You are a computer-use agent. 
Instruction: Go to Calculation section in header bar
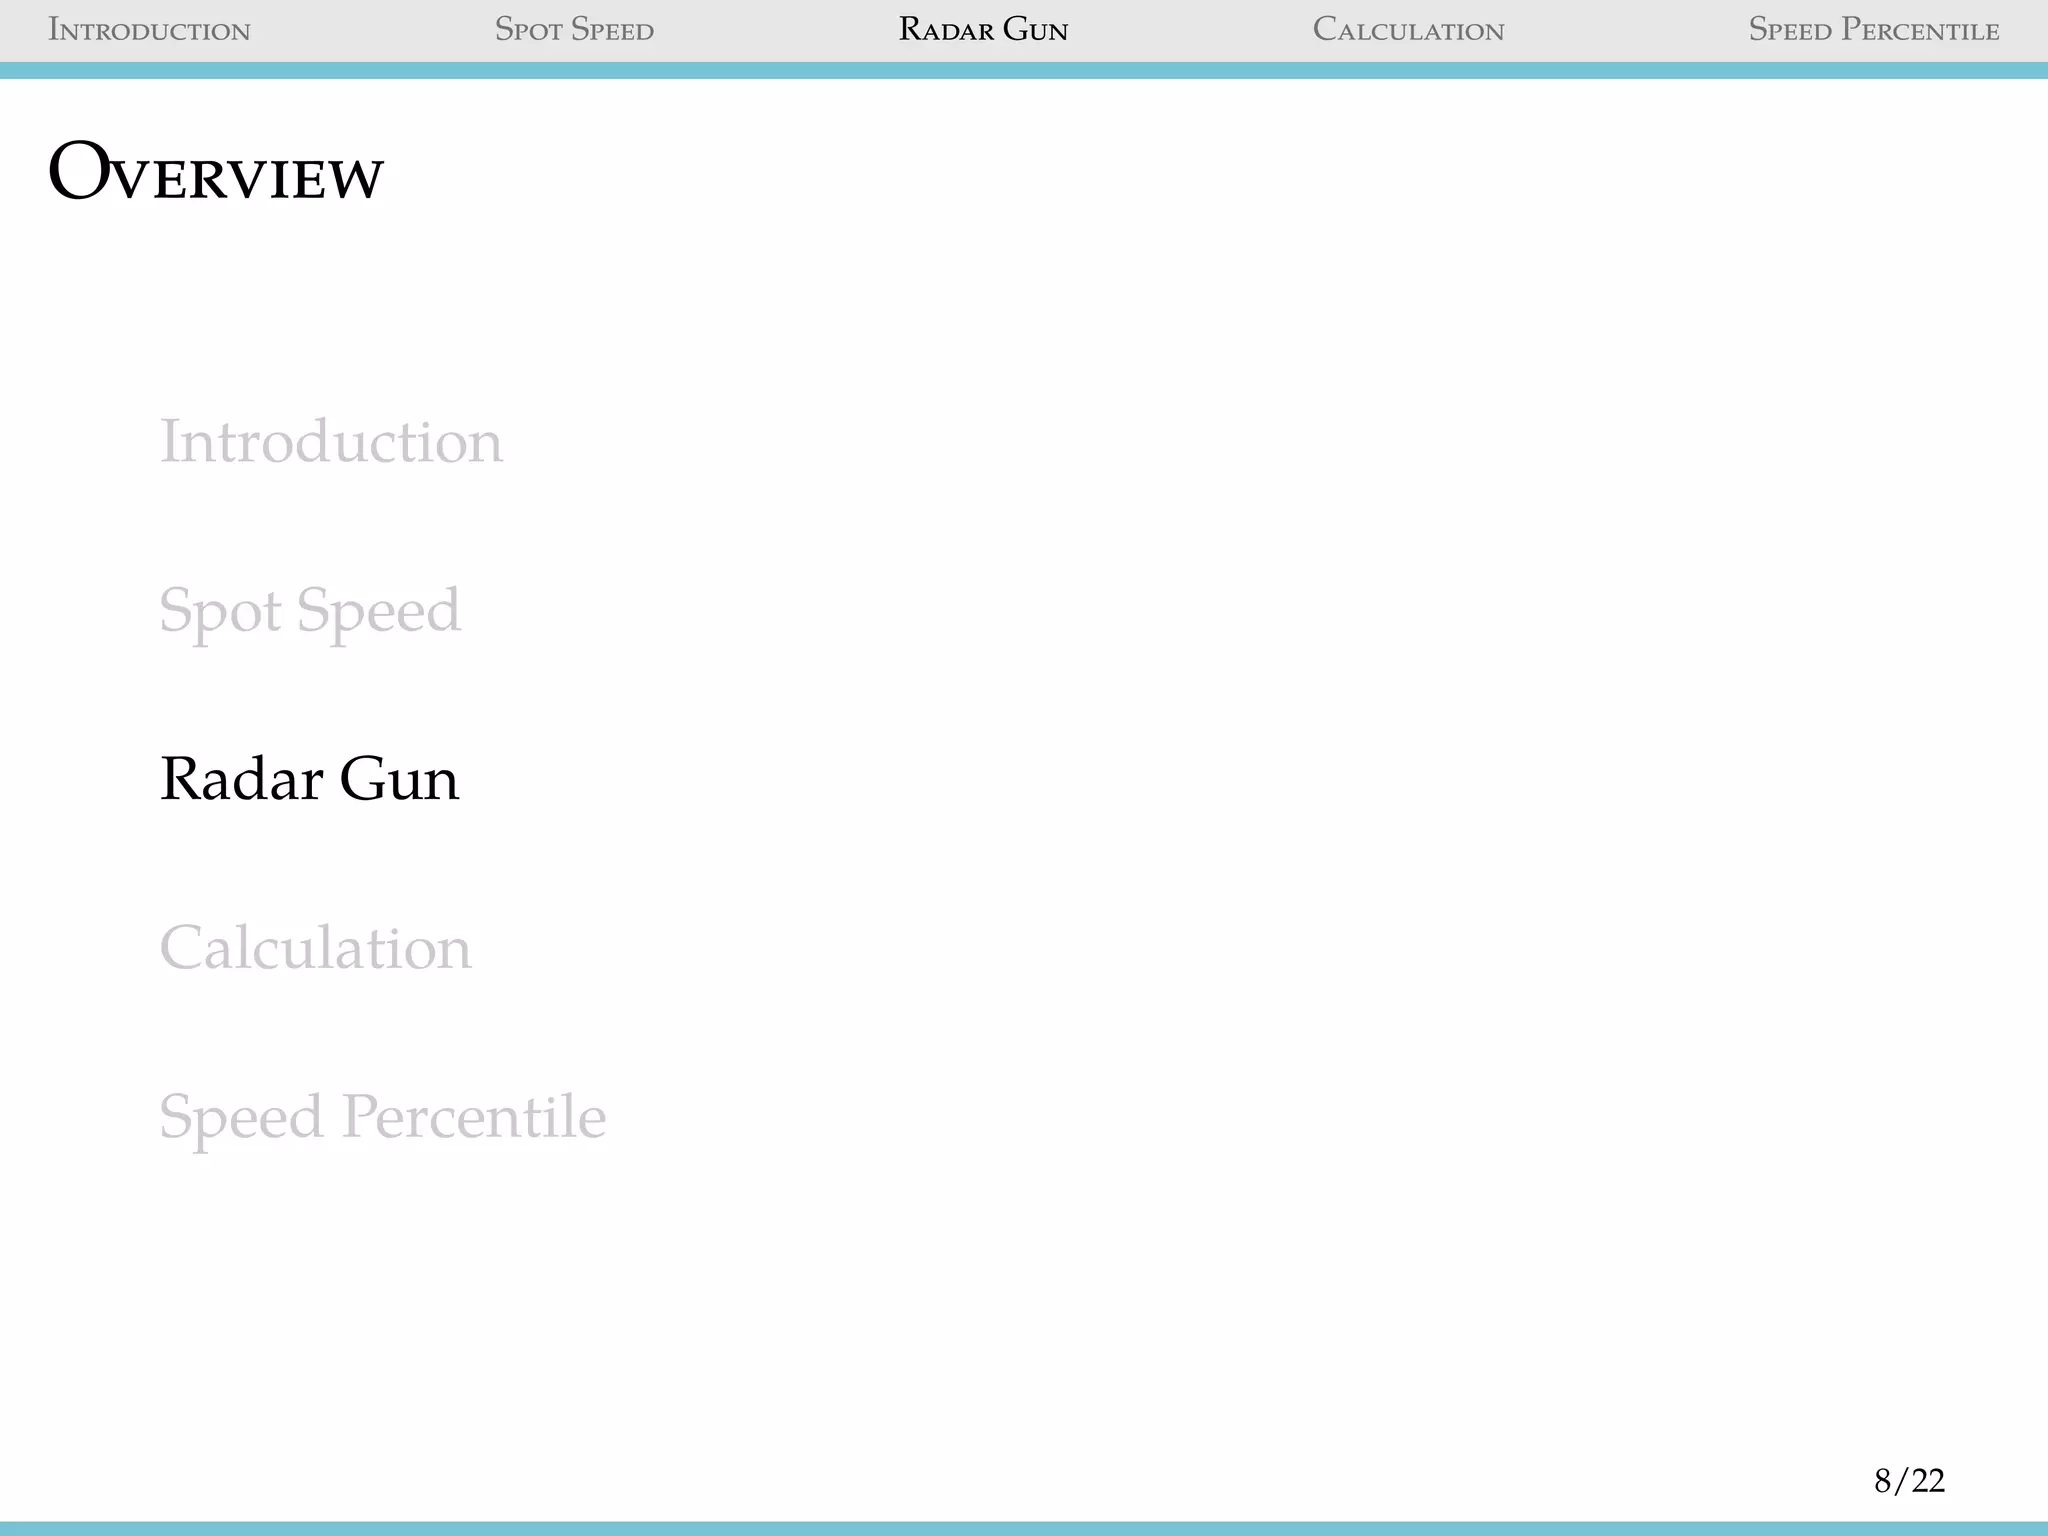coord(1408,30)
